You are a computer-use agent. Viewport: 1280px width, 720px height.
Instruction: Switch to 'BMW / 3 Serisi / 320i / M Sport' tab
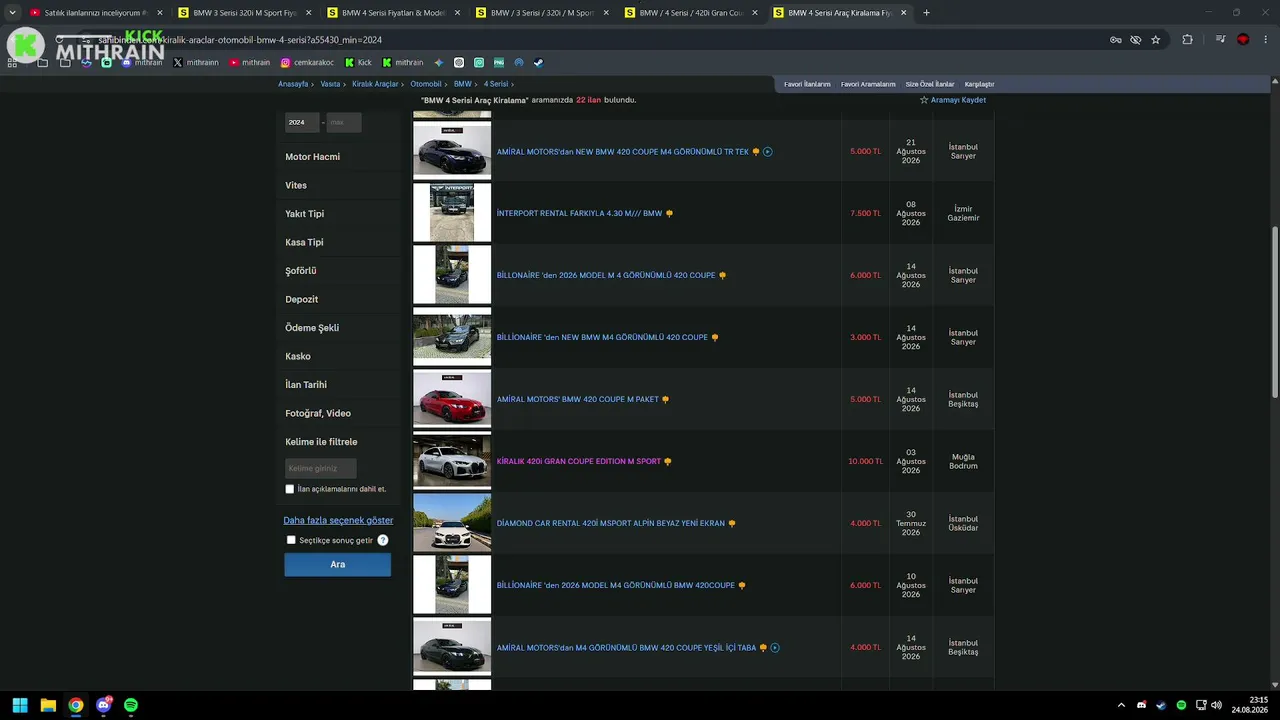[x=542, y=13]
